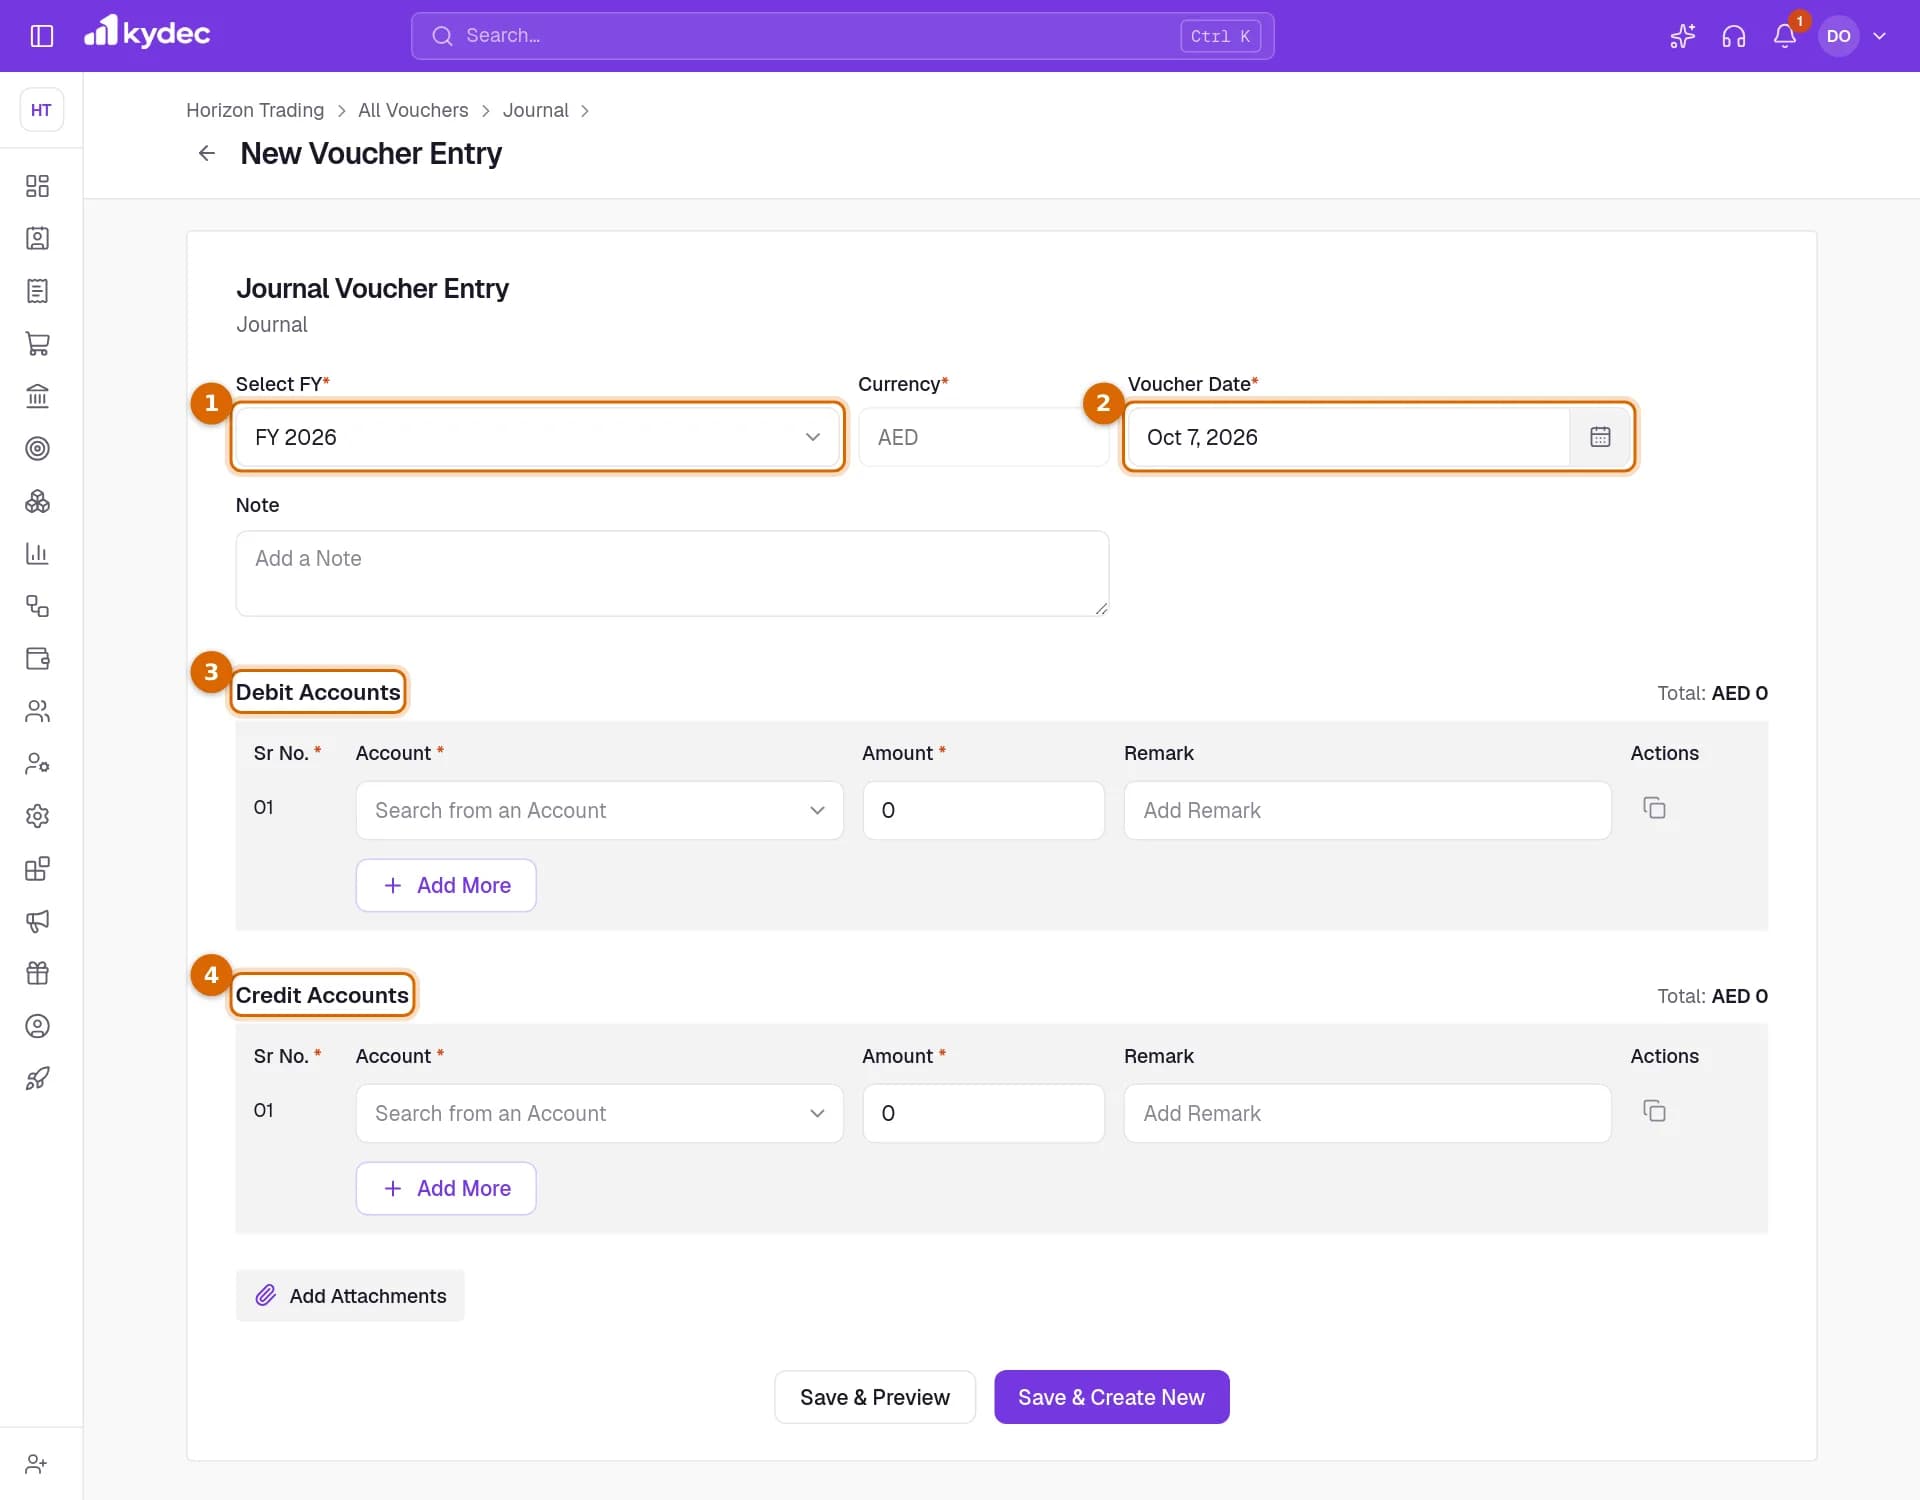1920x1500 pixels.
Task: Click the Add a Note text area
Action: 672,573
